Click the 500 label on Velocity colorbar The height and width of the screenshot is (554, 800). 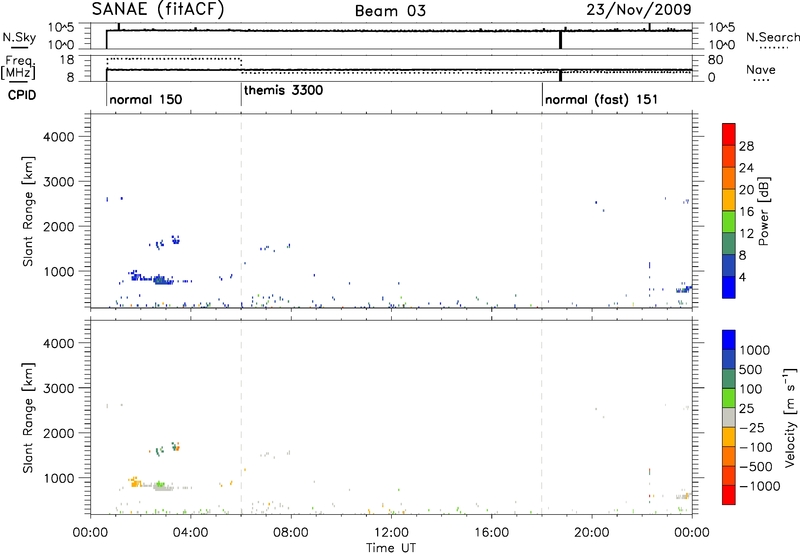[751, 370]
